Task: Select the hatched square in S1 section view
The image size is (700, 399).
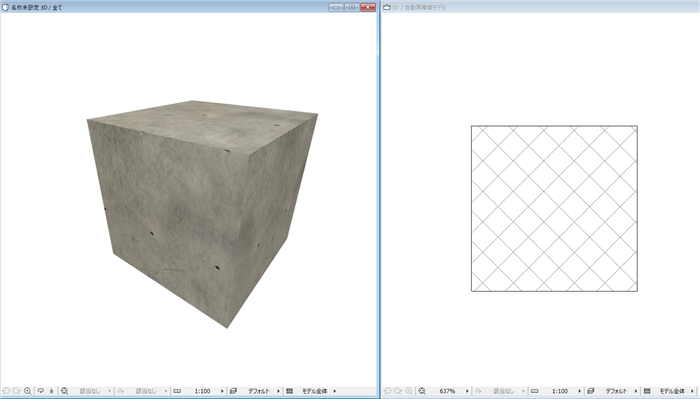Action: [x=554, y=208]
